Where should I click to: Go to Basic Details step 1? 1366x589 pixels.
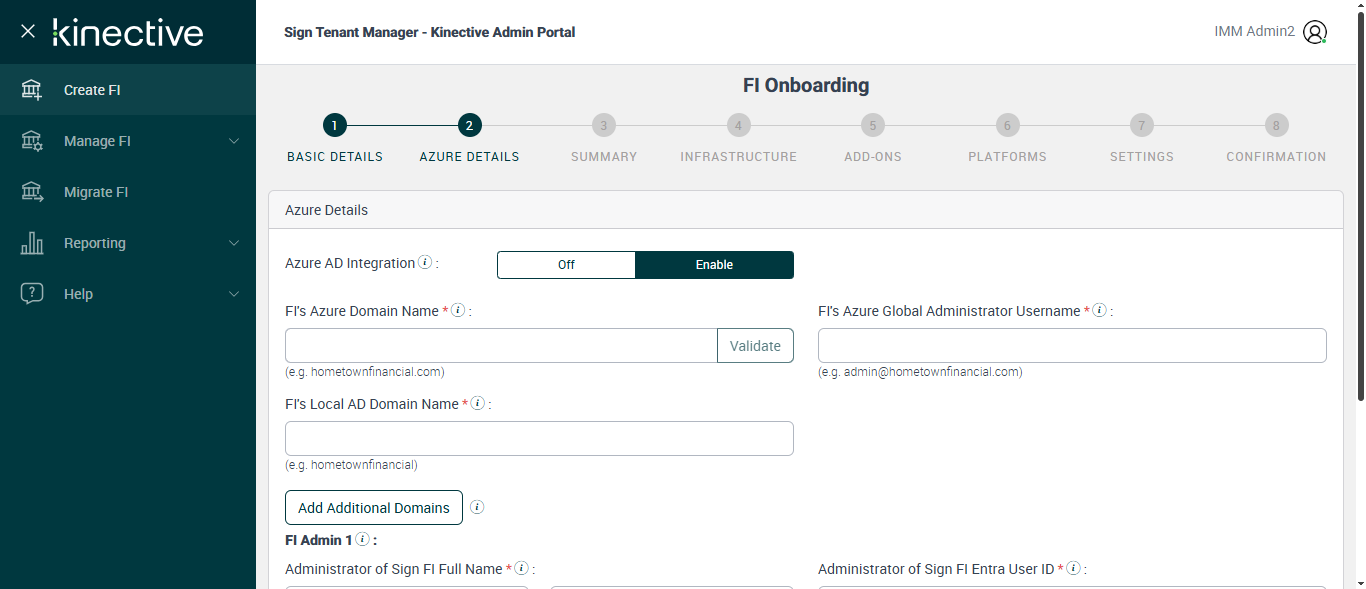[x=334, y=125]
